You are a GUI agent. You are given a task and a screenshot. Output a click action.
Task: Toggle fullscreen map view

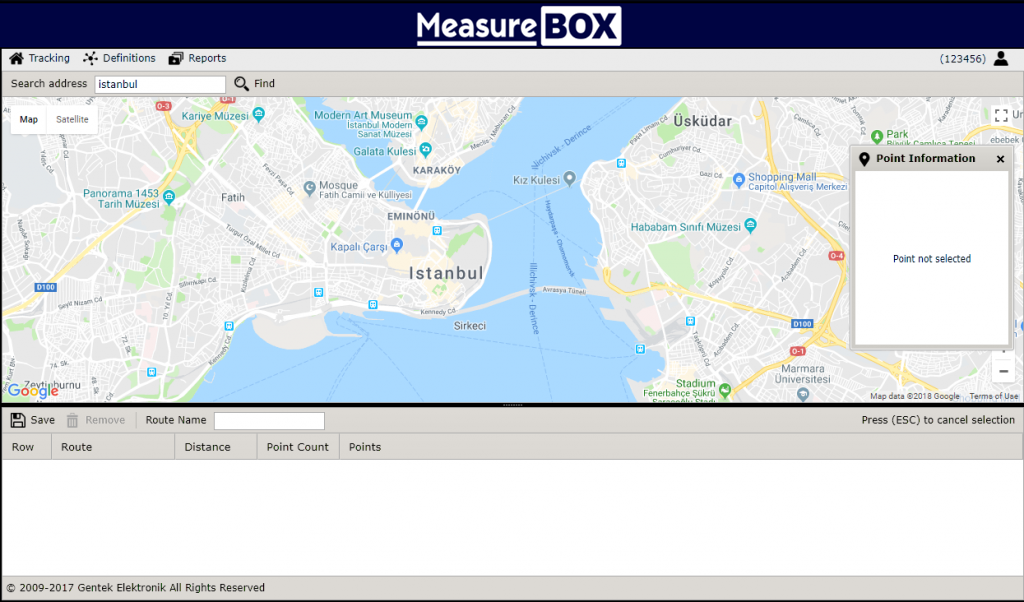[1001, 116]
